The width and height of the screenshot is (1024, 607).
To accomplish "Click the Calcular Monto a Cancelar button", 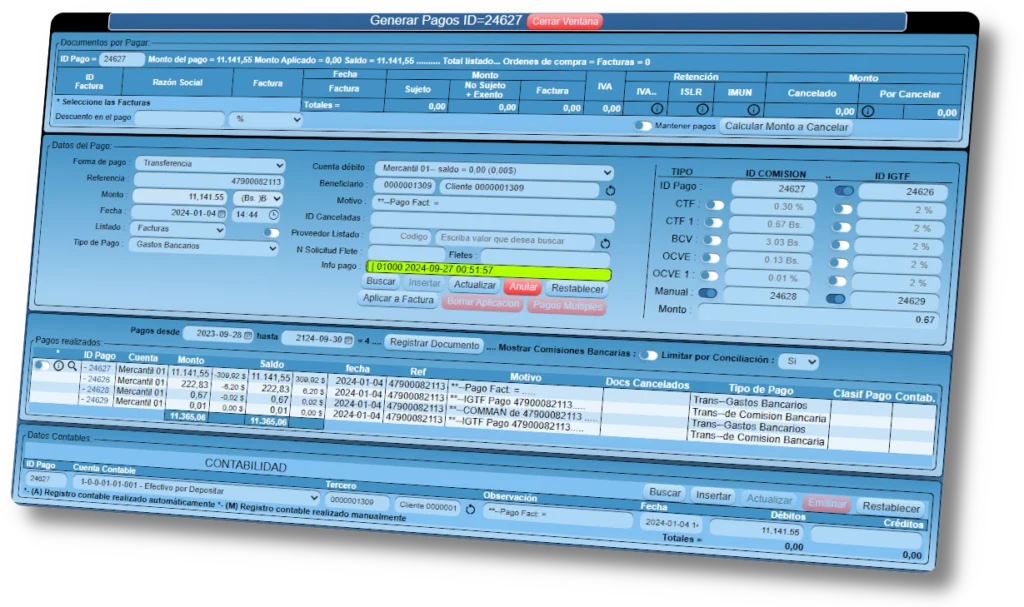I will click(787, 127).
